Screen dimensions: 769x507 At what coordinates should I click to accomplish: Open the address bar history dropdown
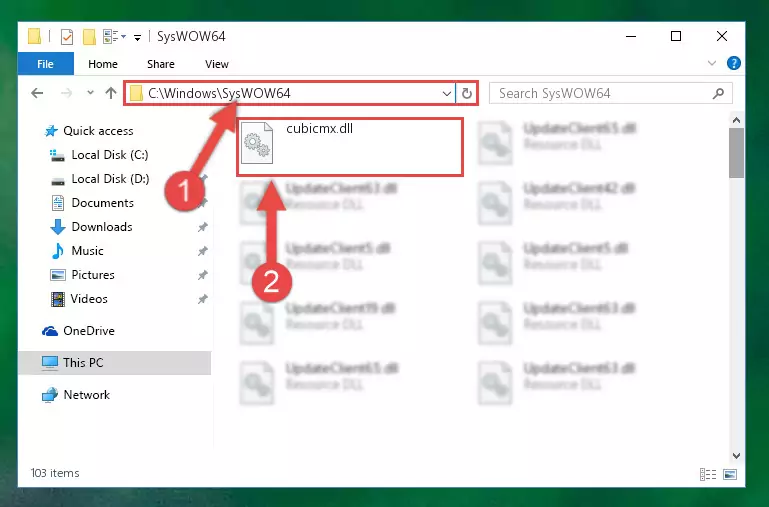click(446, 93)
